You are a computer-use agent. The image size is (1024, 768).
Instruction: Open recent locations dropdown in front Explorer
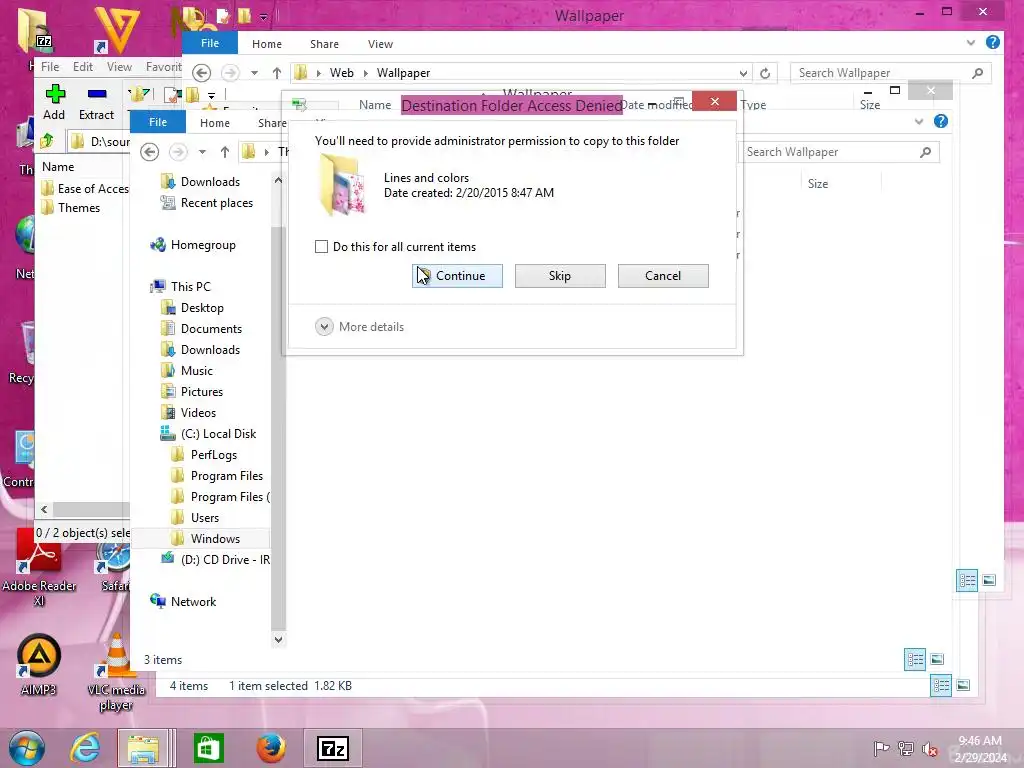point(202,152)
